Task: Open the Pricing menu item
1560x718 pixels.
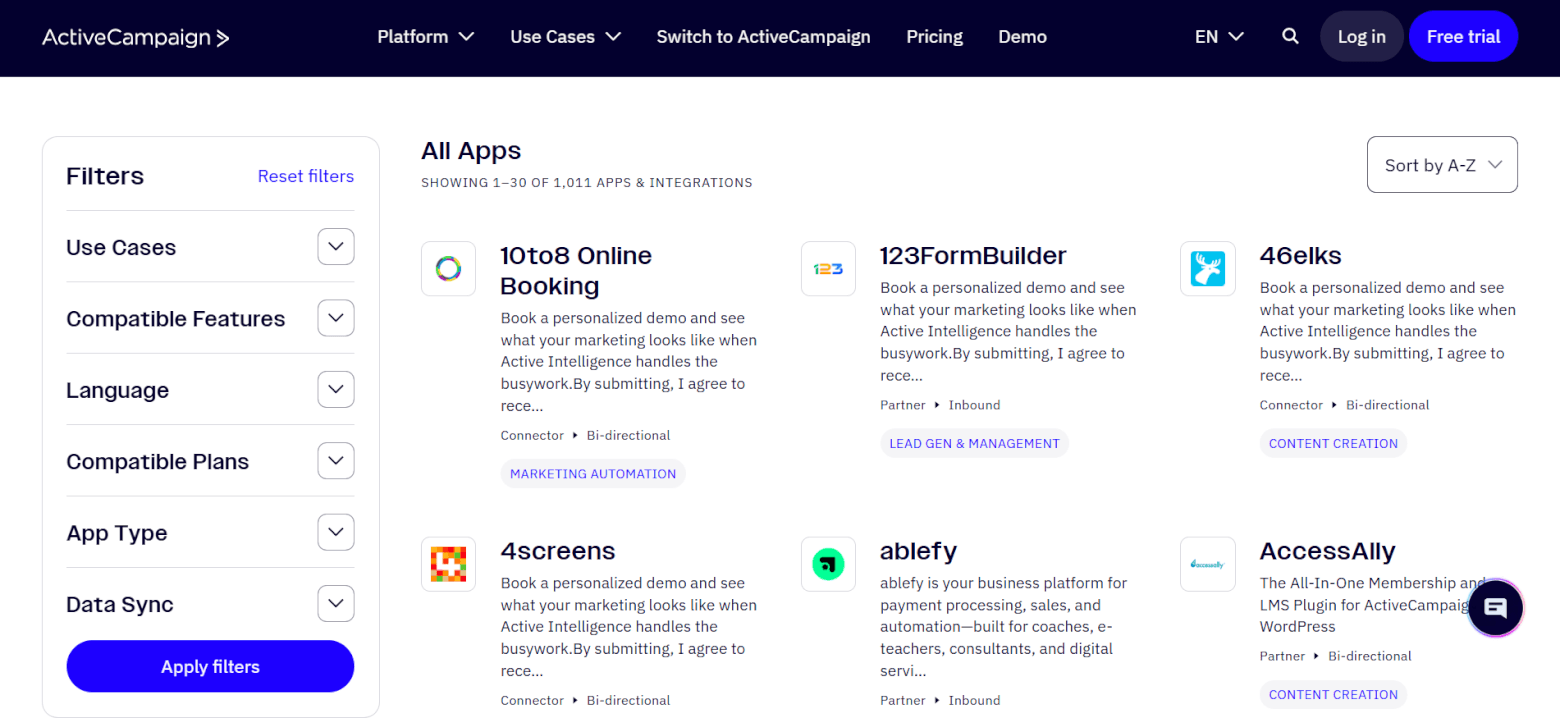Action: click(934, 36)
